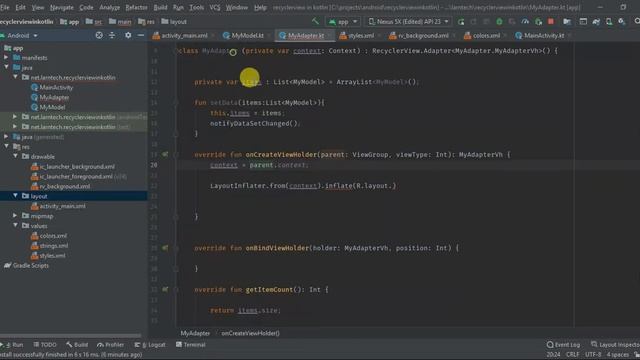Click the red Stop icon
The width and height of the screenshot is (640, 360).
(551, 22)
